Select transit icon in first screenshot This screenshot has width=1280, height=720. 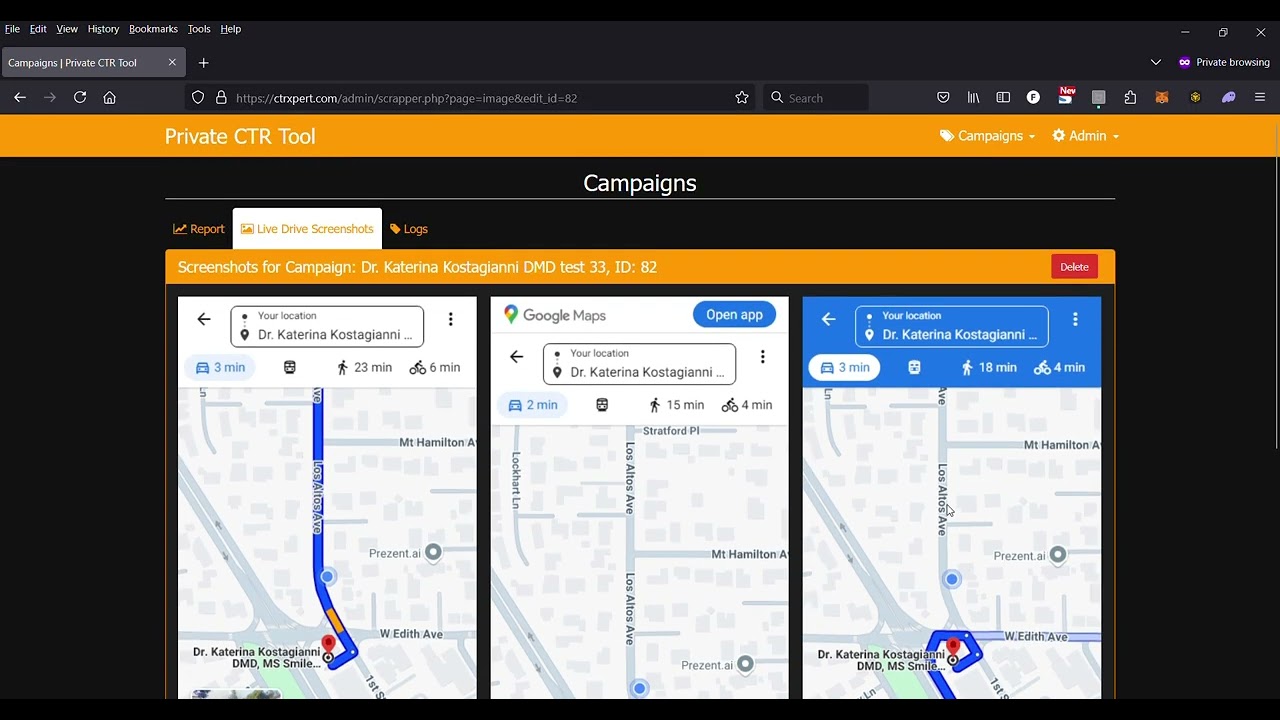(x=290, y=367)
